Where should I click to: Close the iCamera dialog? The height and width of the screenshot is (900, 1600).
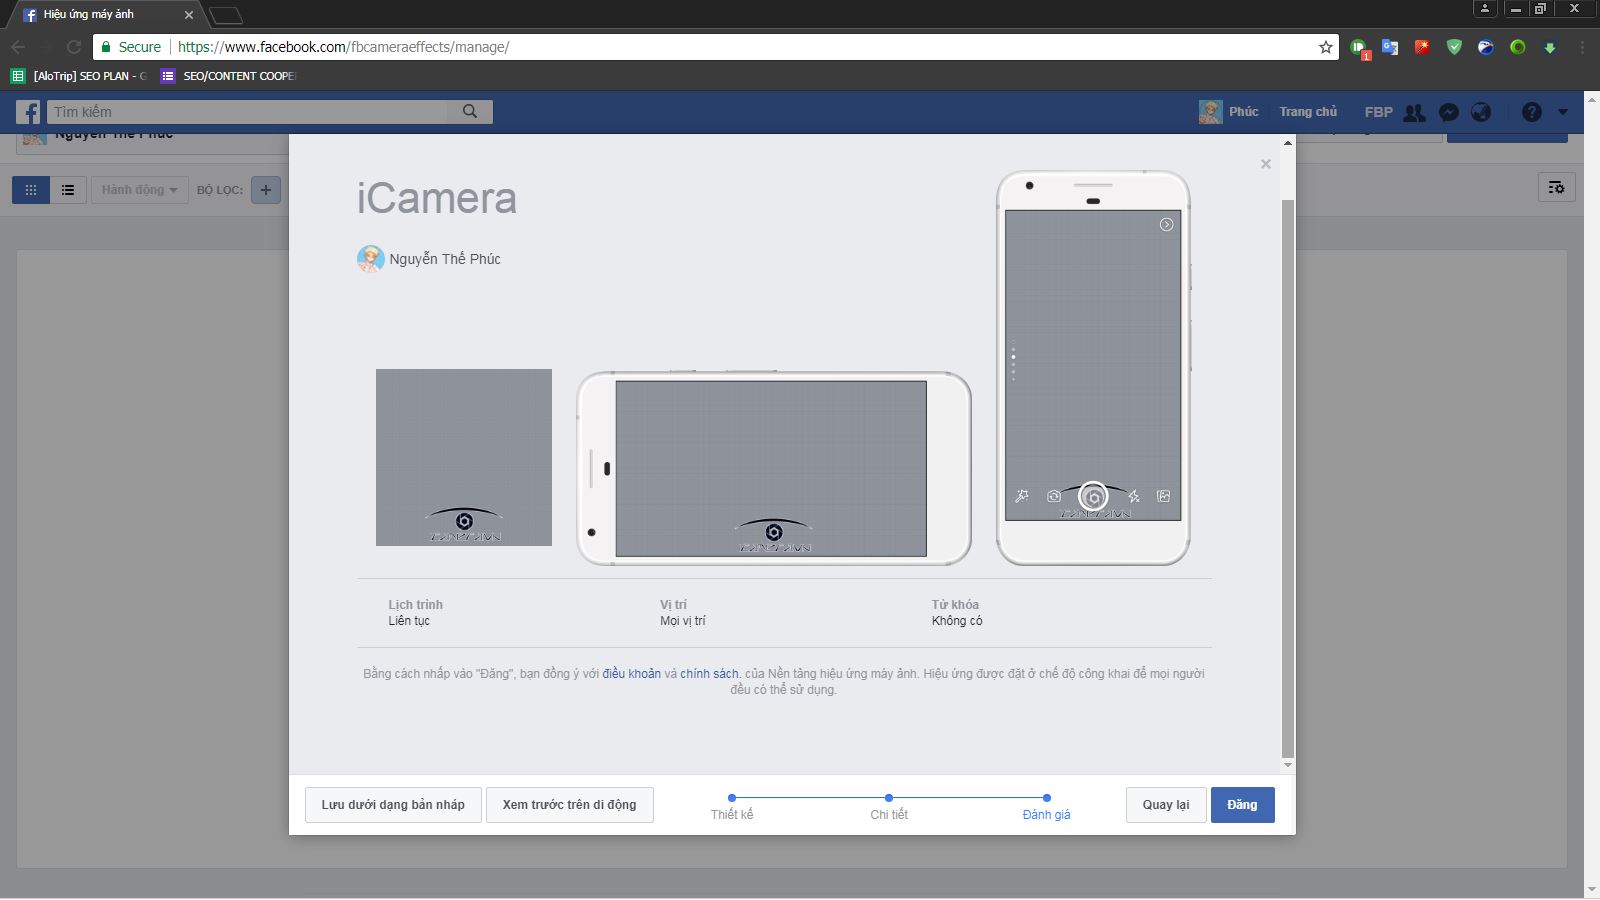[1266, 164]
